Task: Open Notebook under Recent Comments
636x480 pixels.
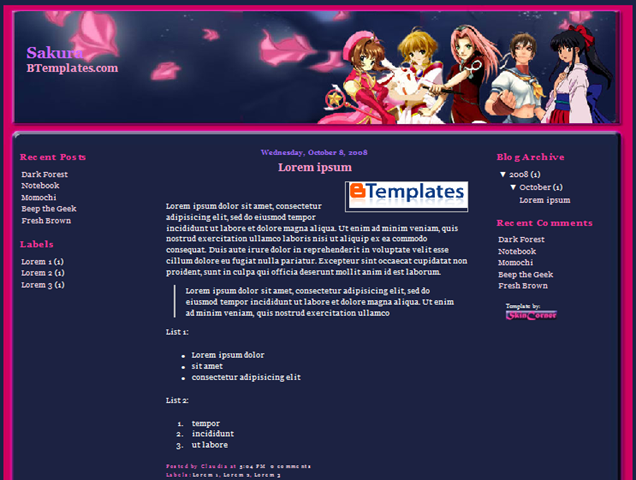Action: [x=517, y=251]
